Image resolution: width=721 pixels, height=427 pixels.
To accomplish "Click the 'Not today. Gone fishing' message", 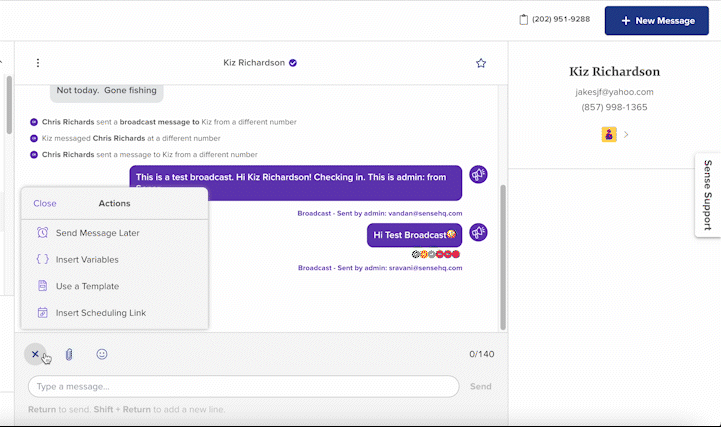I will 106,92.
